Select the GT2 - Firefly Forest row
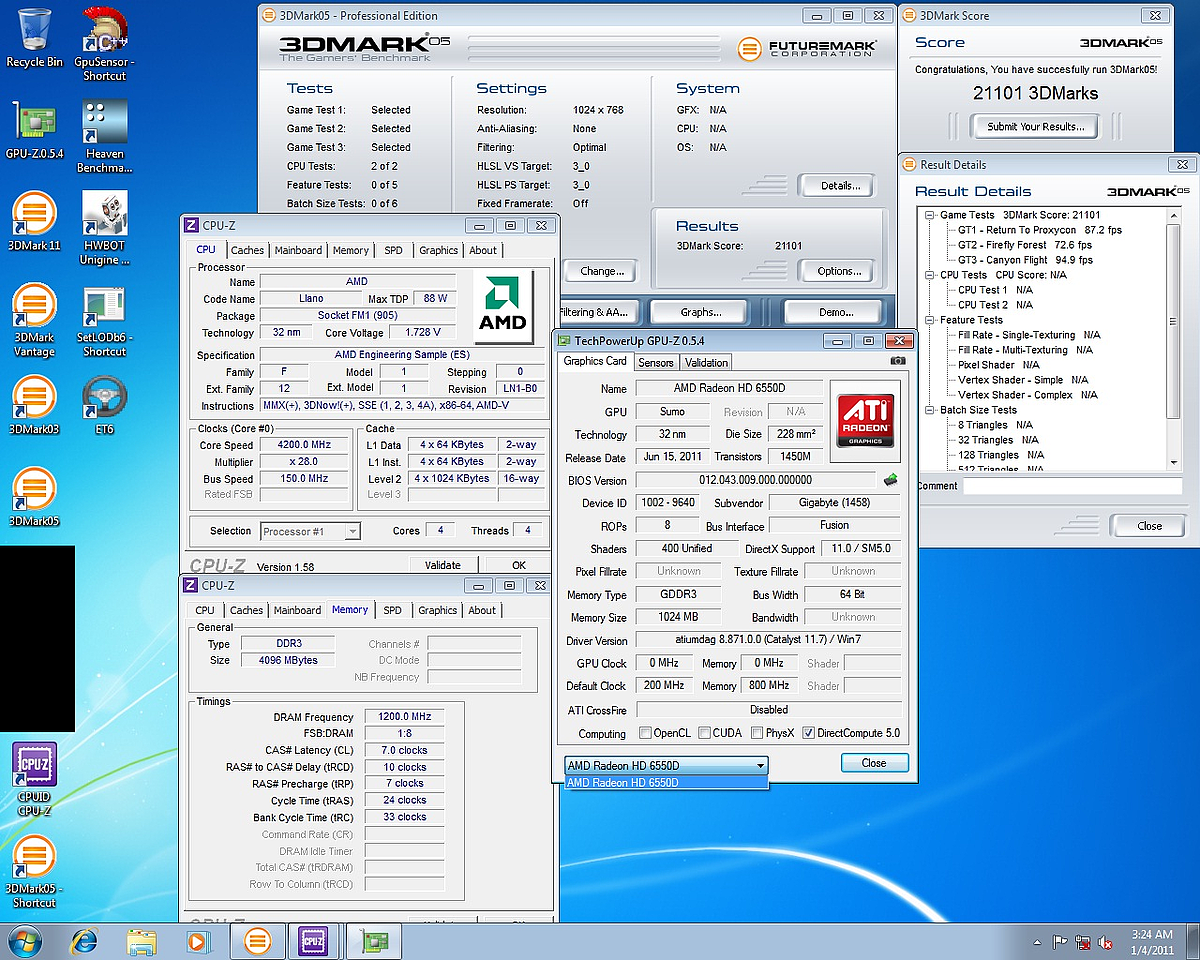This screenshot has height=960, width=1200. 1024,245
